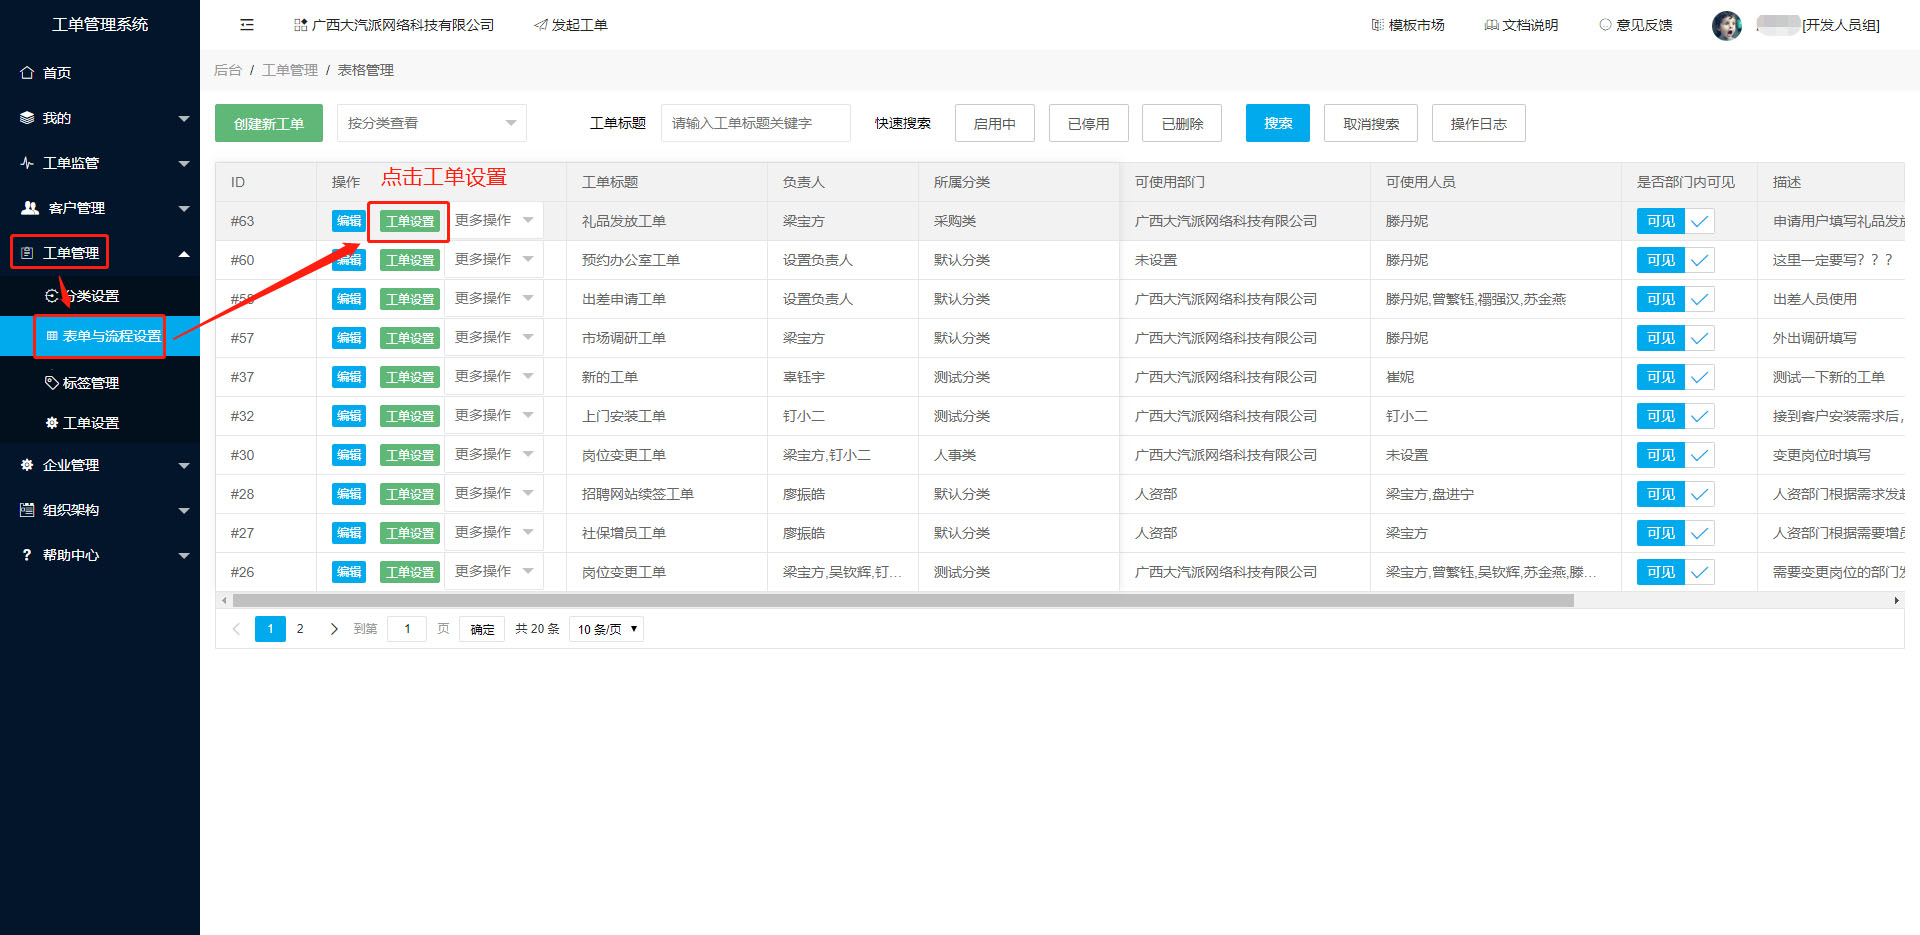Toggle 可见 switch for row #28
The height and width of the screenshot is (935, 1920).
(1675, 494)
